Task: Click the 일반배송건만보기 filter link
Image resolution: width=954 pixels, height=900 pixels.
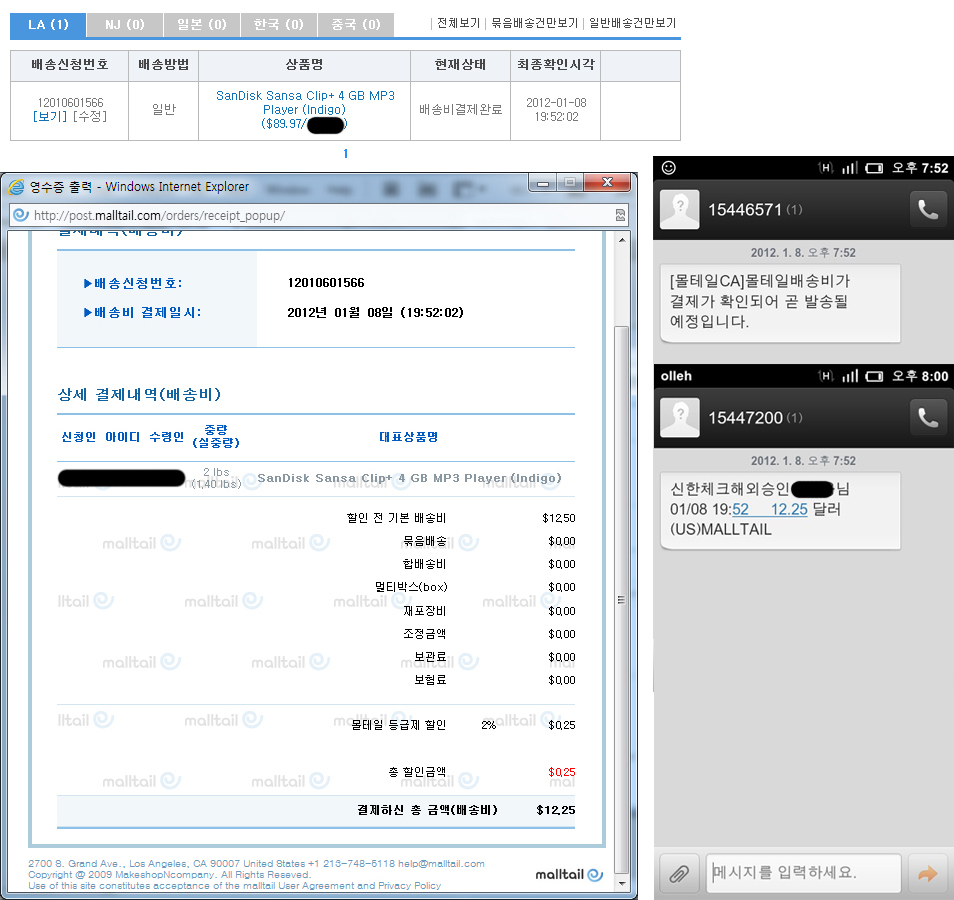Action: [632, 23]
